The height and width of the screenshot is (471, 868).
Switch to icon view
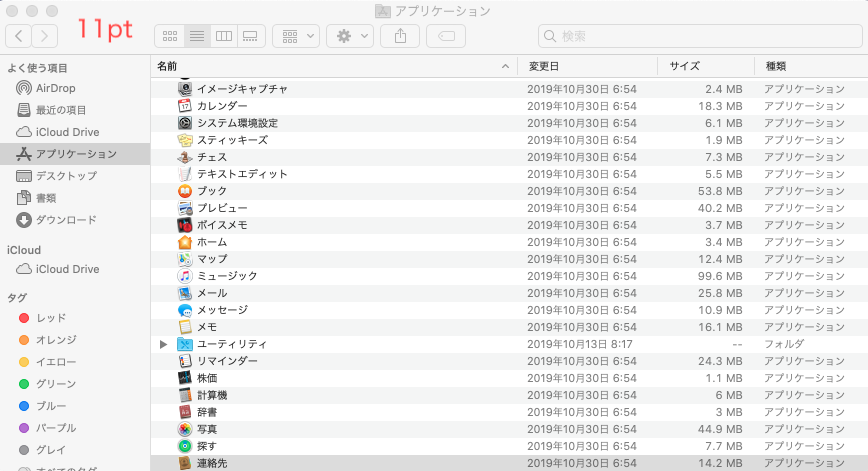169,37
